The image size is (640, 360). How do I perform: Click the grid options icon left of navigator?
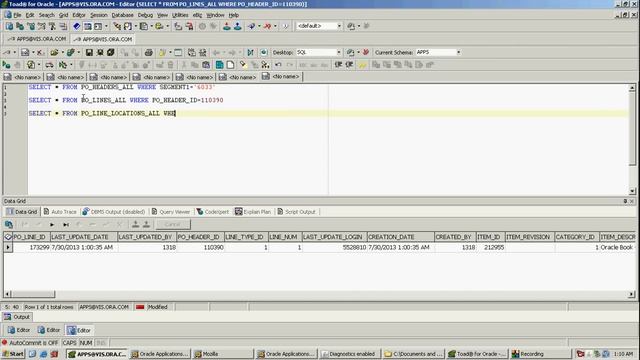coord(9,224)
